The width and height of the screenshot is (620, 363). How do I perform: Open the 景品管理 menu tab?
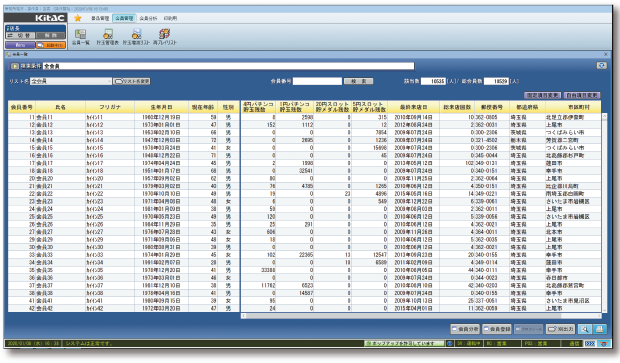tap(100, 18)
